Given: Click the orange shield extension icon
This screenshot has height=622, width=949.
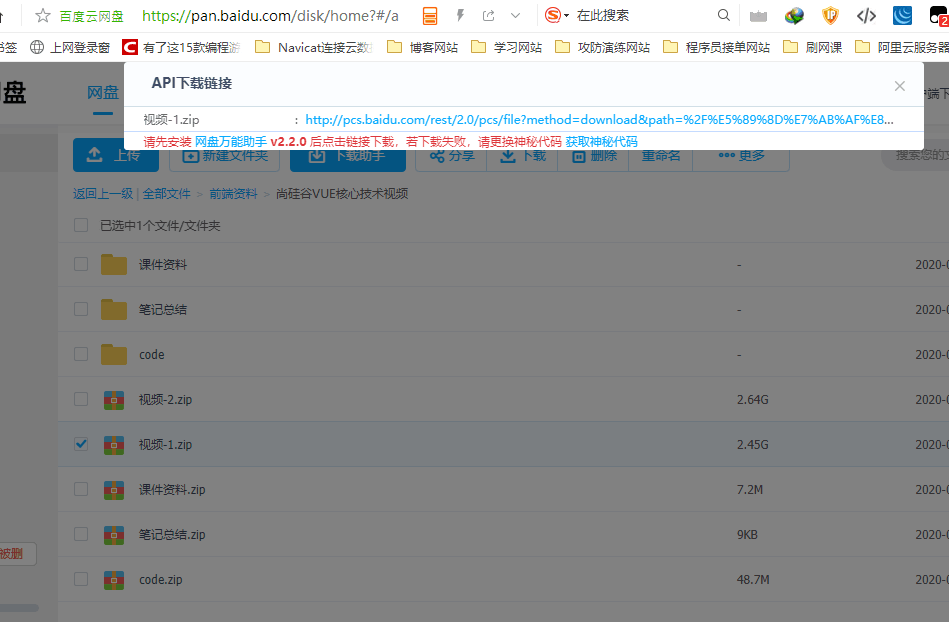Looking at the screenshot, I should tap(830, 16).
